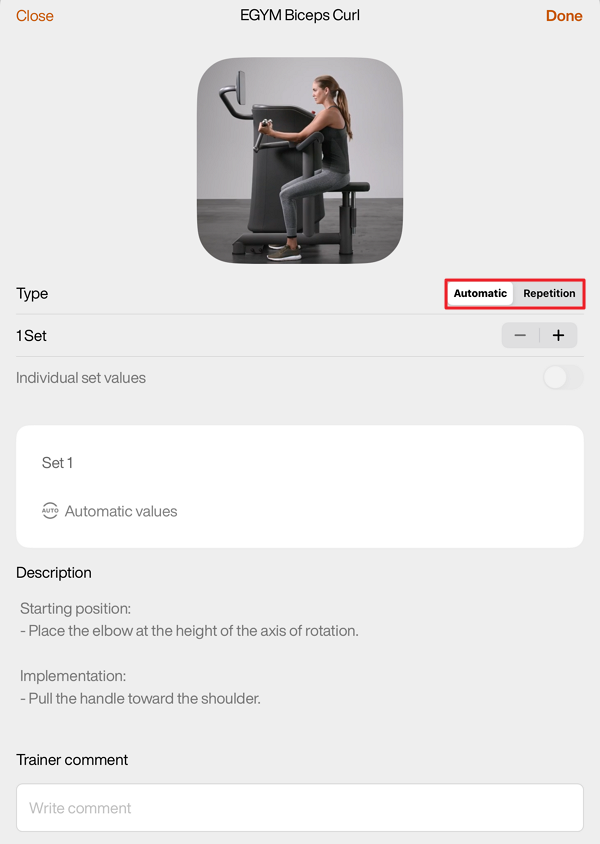The image size is (600, 844).
Task: Tap the Type row label
Action: [x=32, y=294]
